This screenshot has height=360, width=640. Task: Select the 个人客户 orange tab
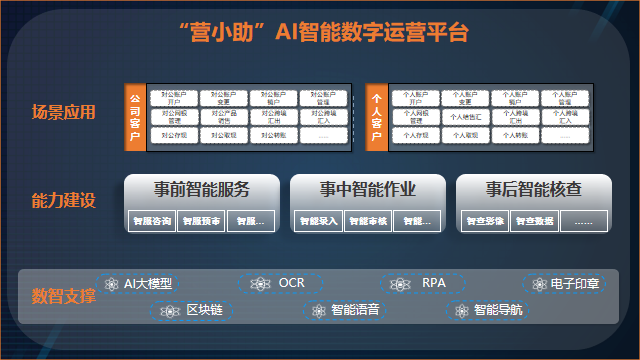377,118
